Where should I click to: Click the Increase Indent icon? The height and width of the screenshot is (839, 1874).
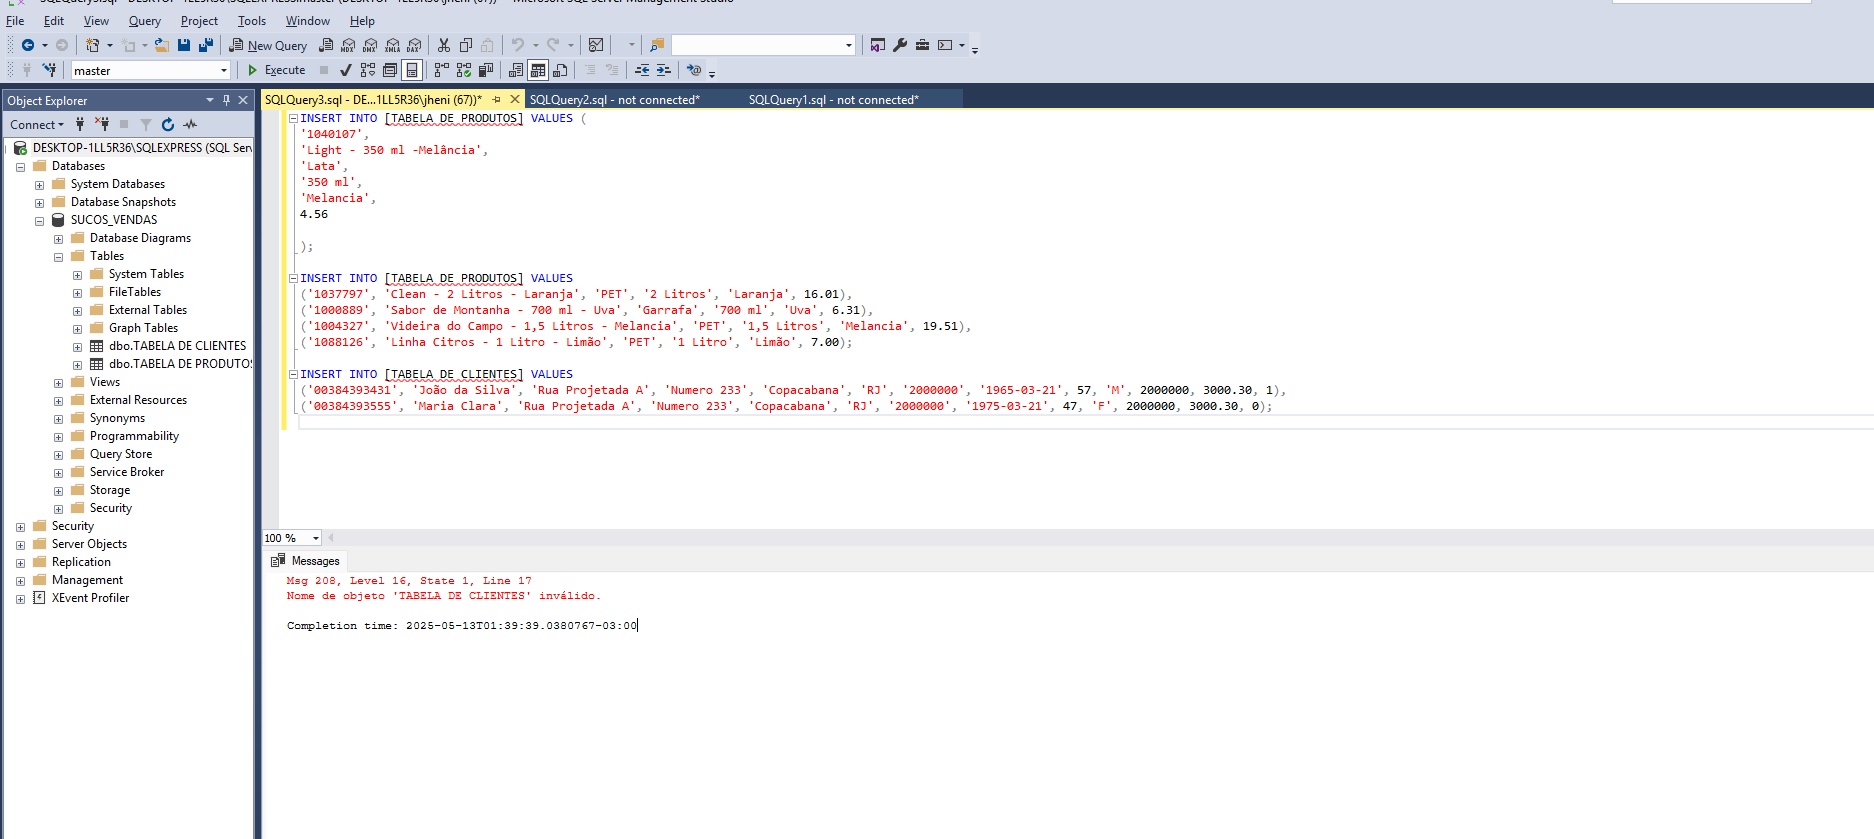(664, 70)
